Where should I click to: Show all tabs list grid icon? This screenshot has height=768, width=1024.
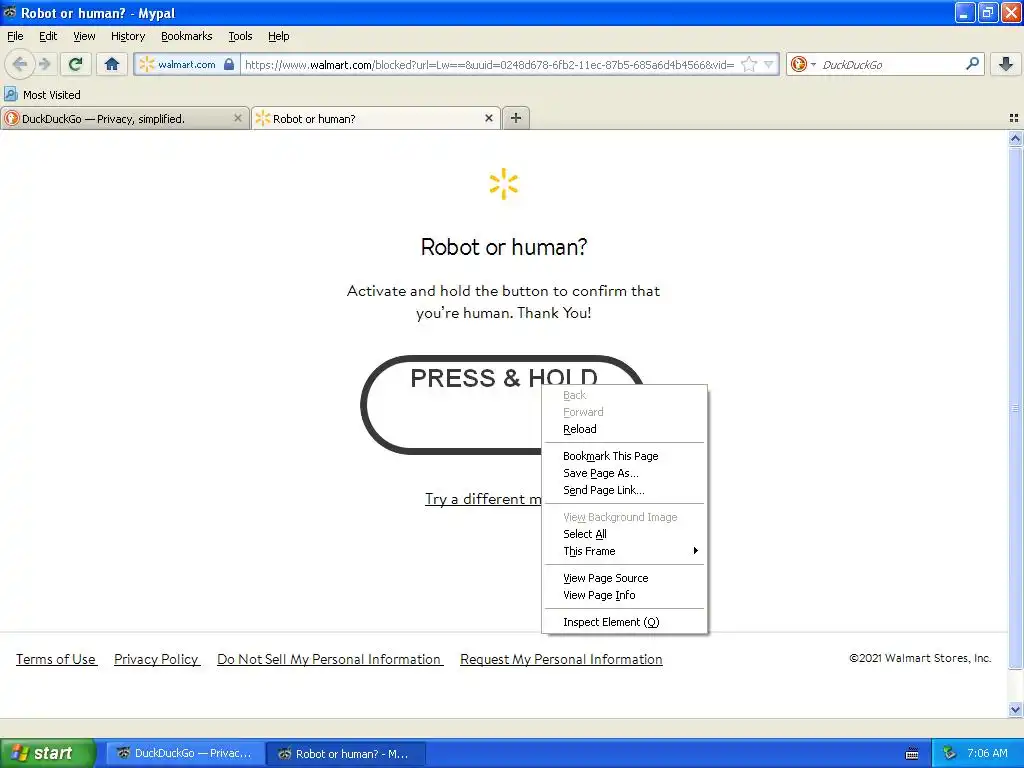pyautogui.click(x=1014, y=118)
